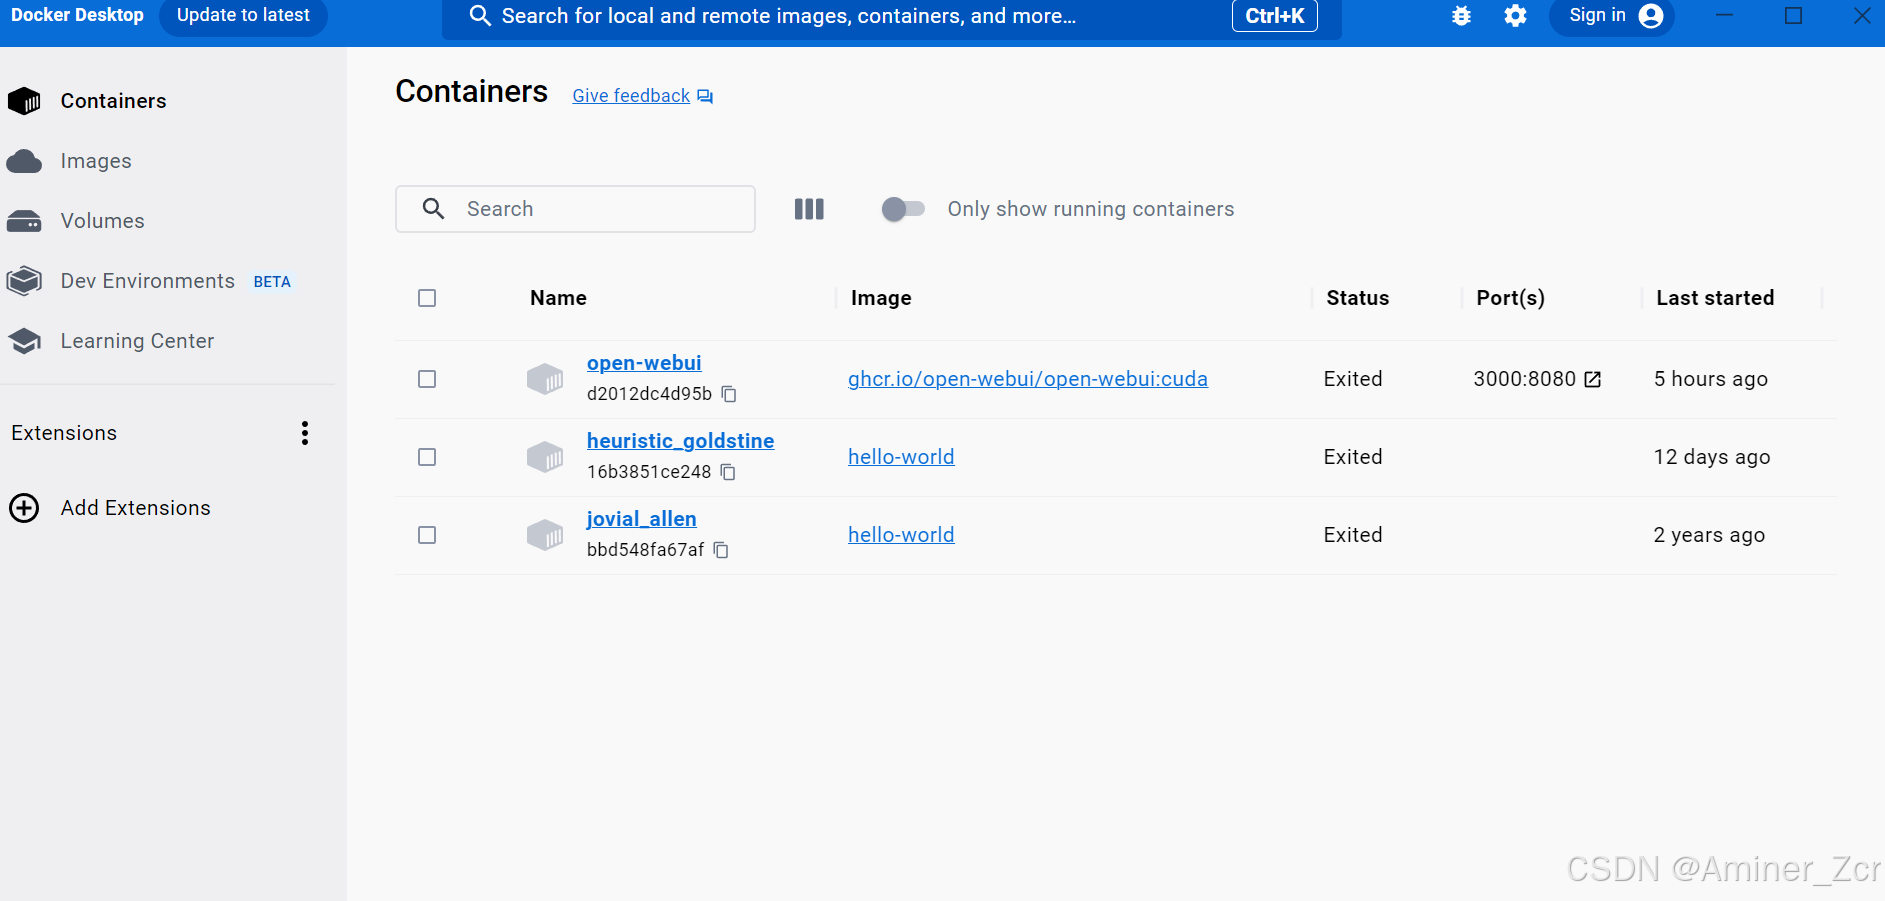1885x901 pixels.
Task: Click Exited status of open-webui row
Action: point(1353,379)
